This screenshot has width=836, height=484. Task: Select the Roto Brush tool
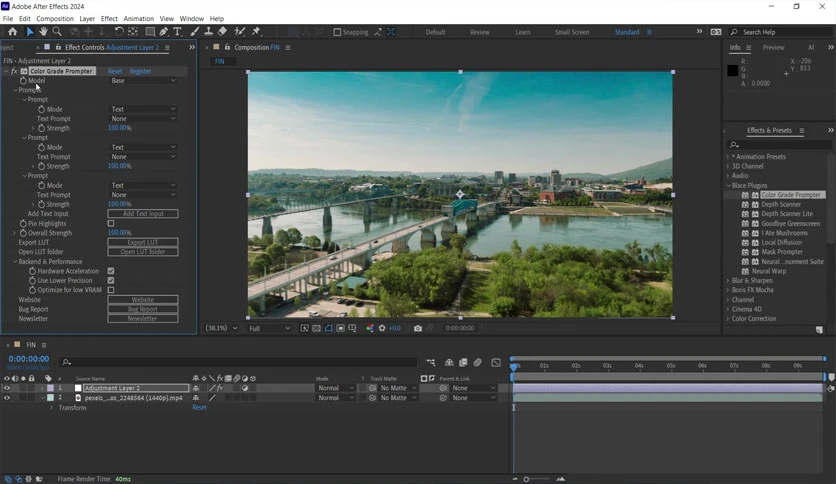click(x=240, y=32)
